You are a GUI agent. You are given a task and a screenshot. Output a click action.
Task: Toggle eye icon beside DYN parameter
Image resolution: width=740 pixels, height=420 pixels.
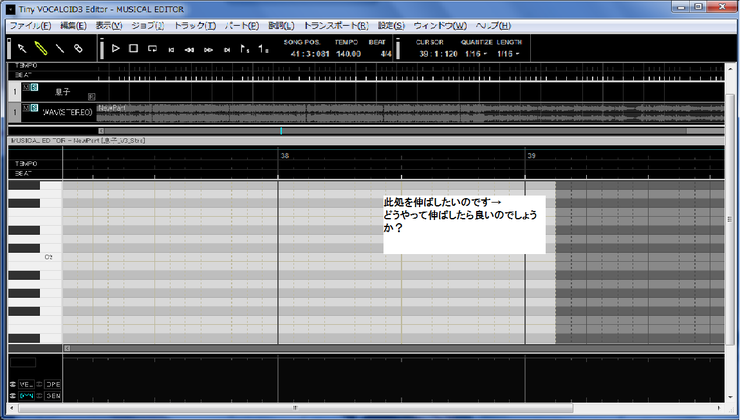(x=13, y=395)
